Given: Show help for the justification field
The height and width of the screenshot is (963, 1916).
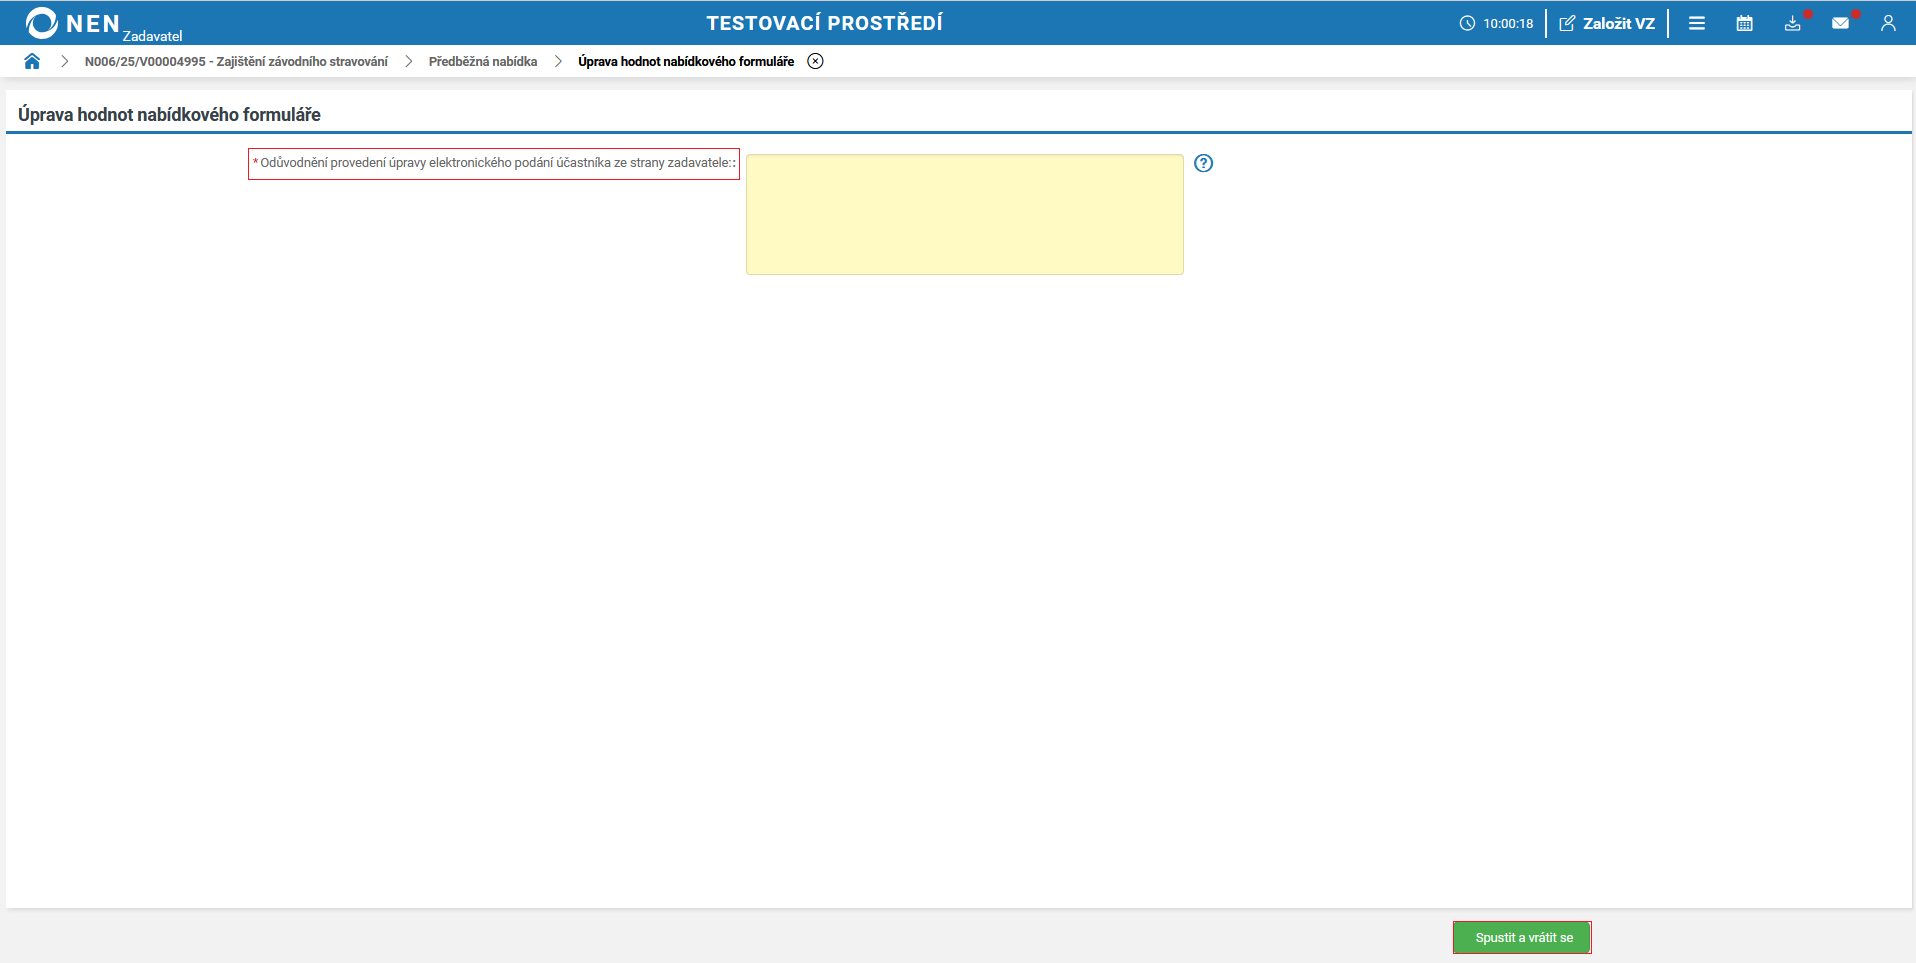Looking at the screenshot, I should 1203,163.
